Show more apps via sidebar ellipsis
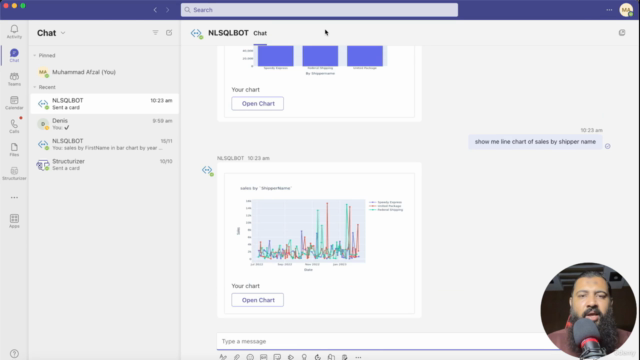 [x=14, y=198]
